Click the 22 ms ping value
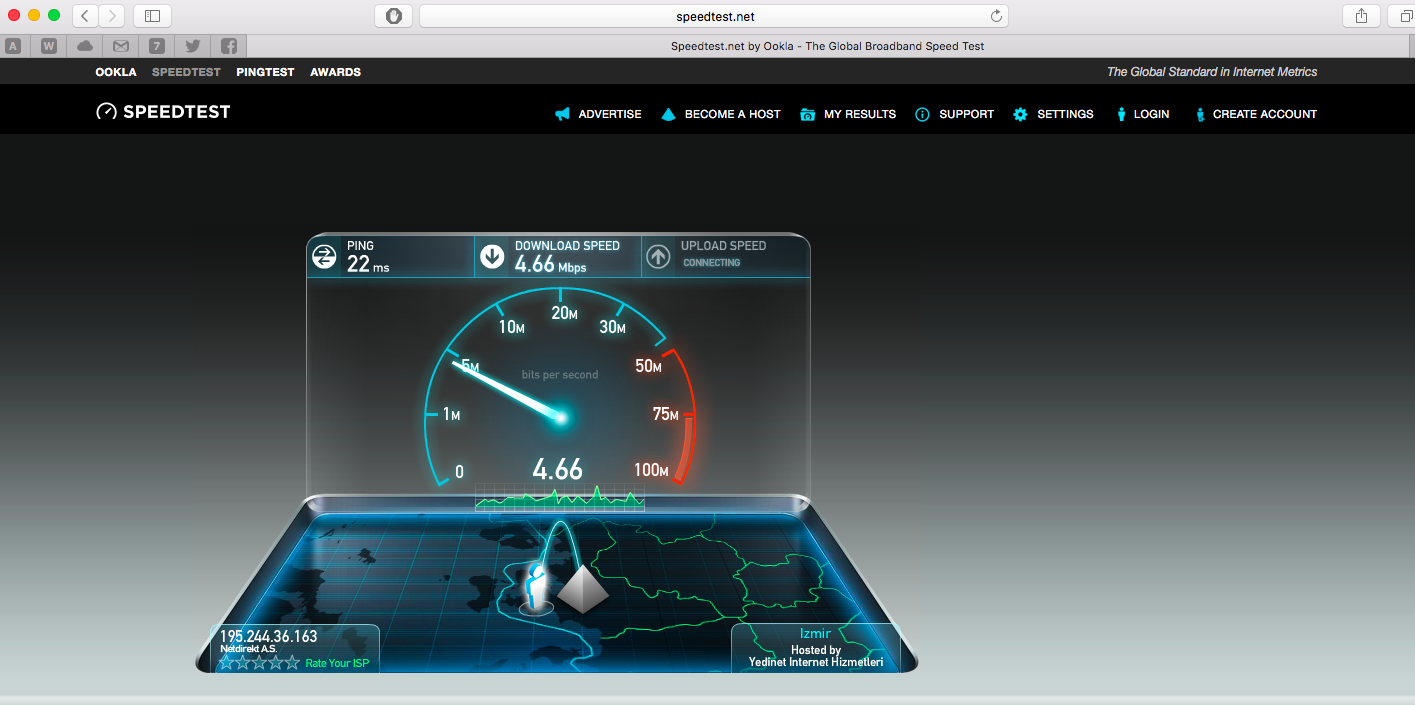 pyautogui.click(x=368, y=265)
